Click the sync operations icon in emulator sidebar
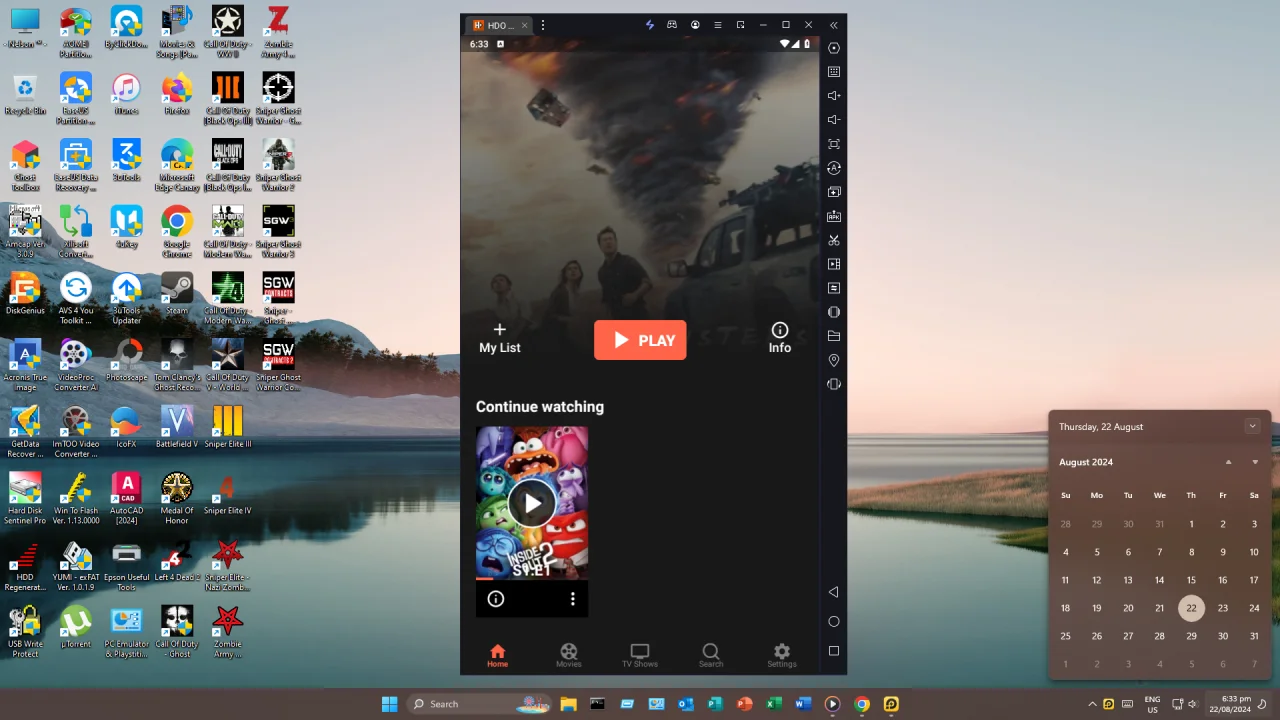 pos(834,168)
